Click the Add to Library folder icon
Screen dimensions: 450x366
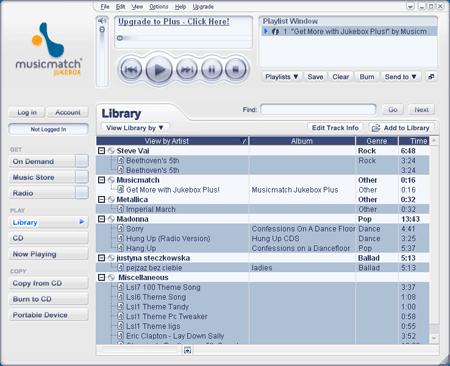coord(376,128)
